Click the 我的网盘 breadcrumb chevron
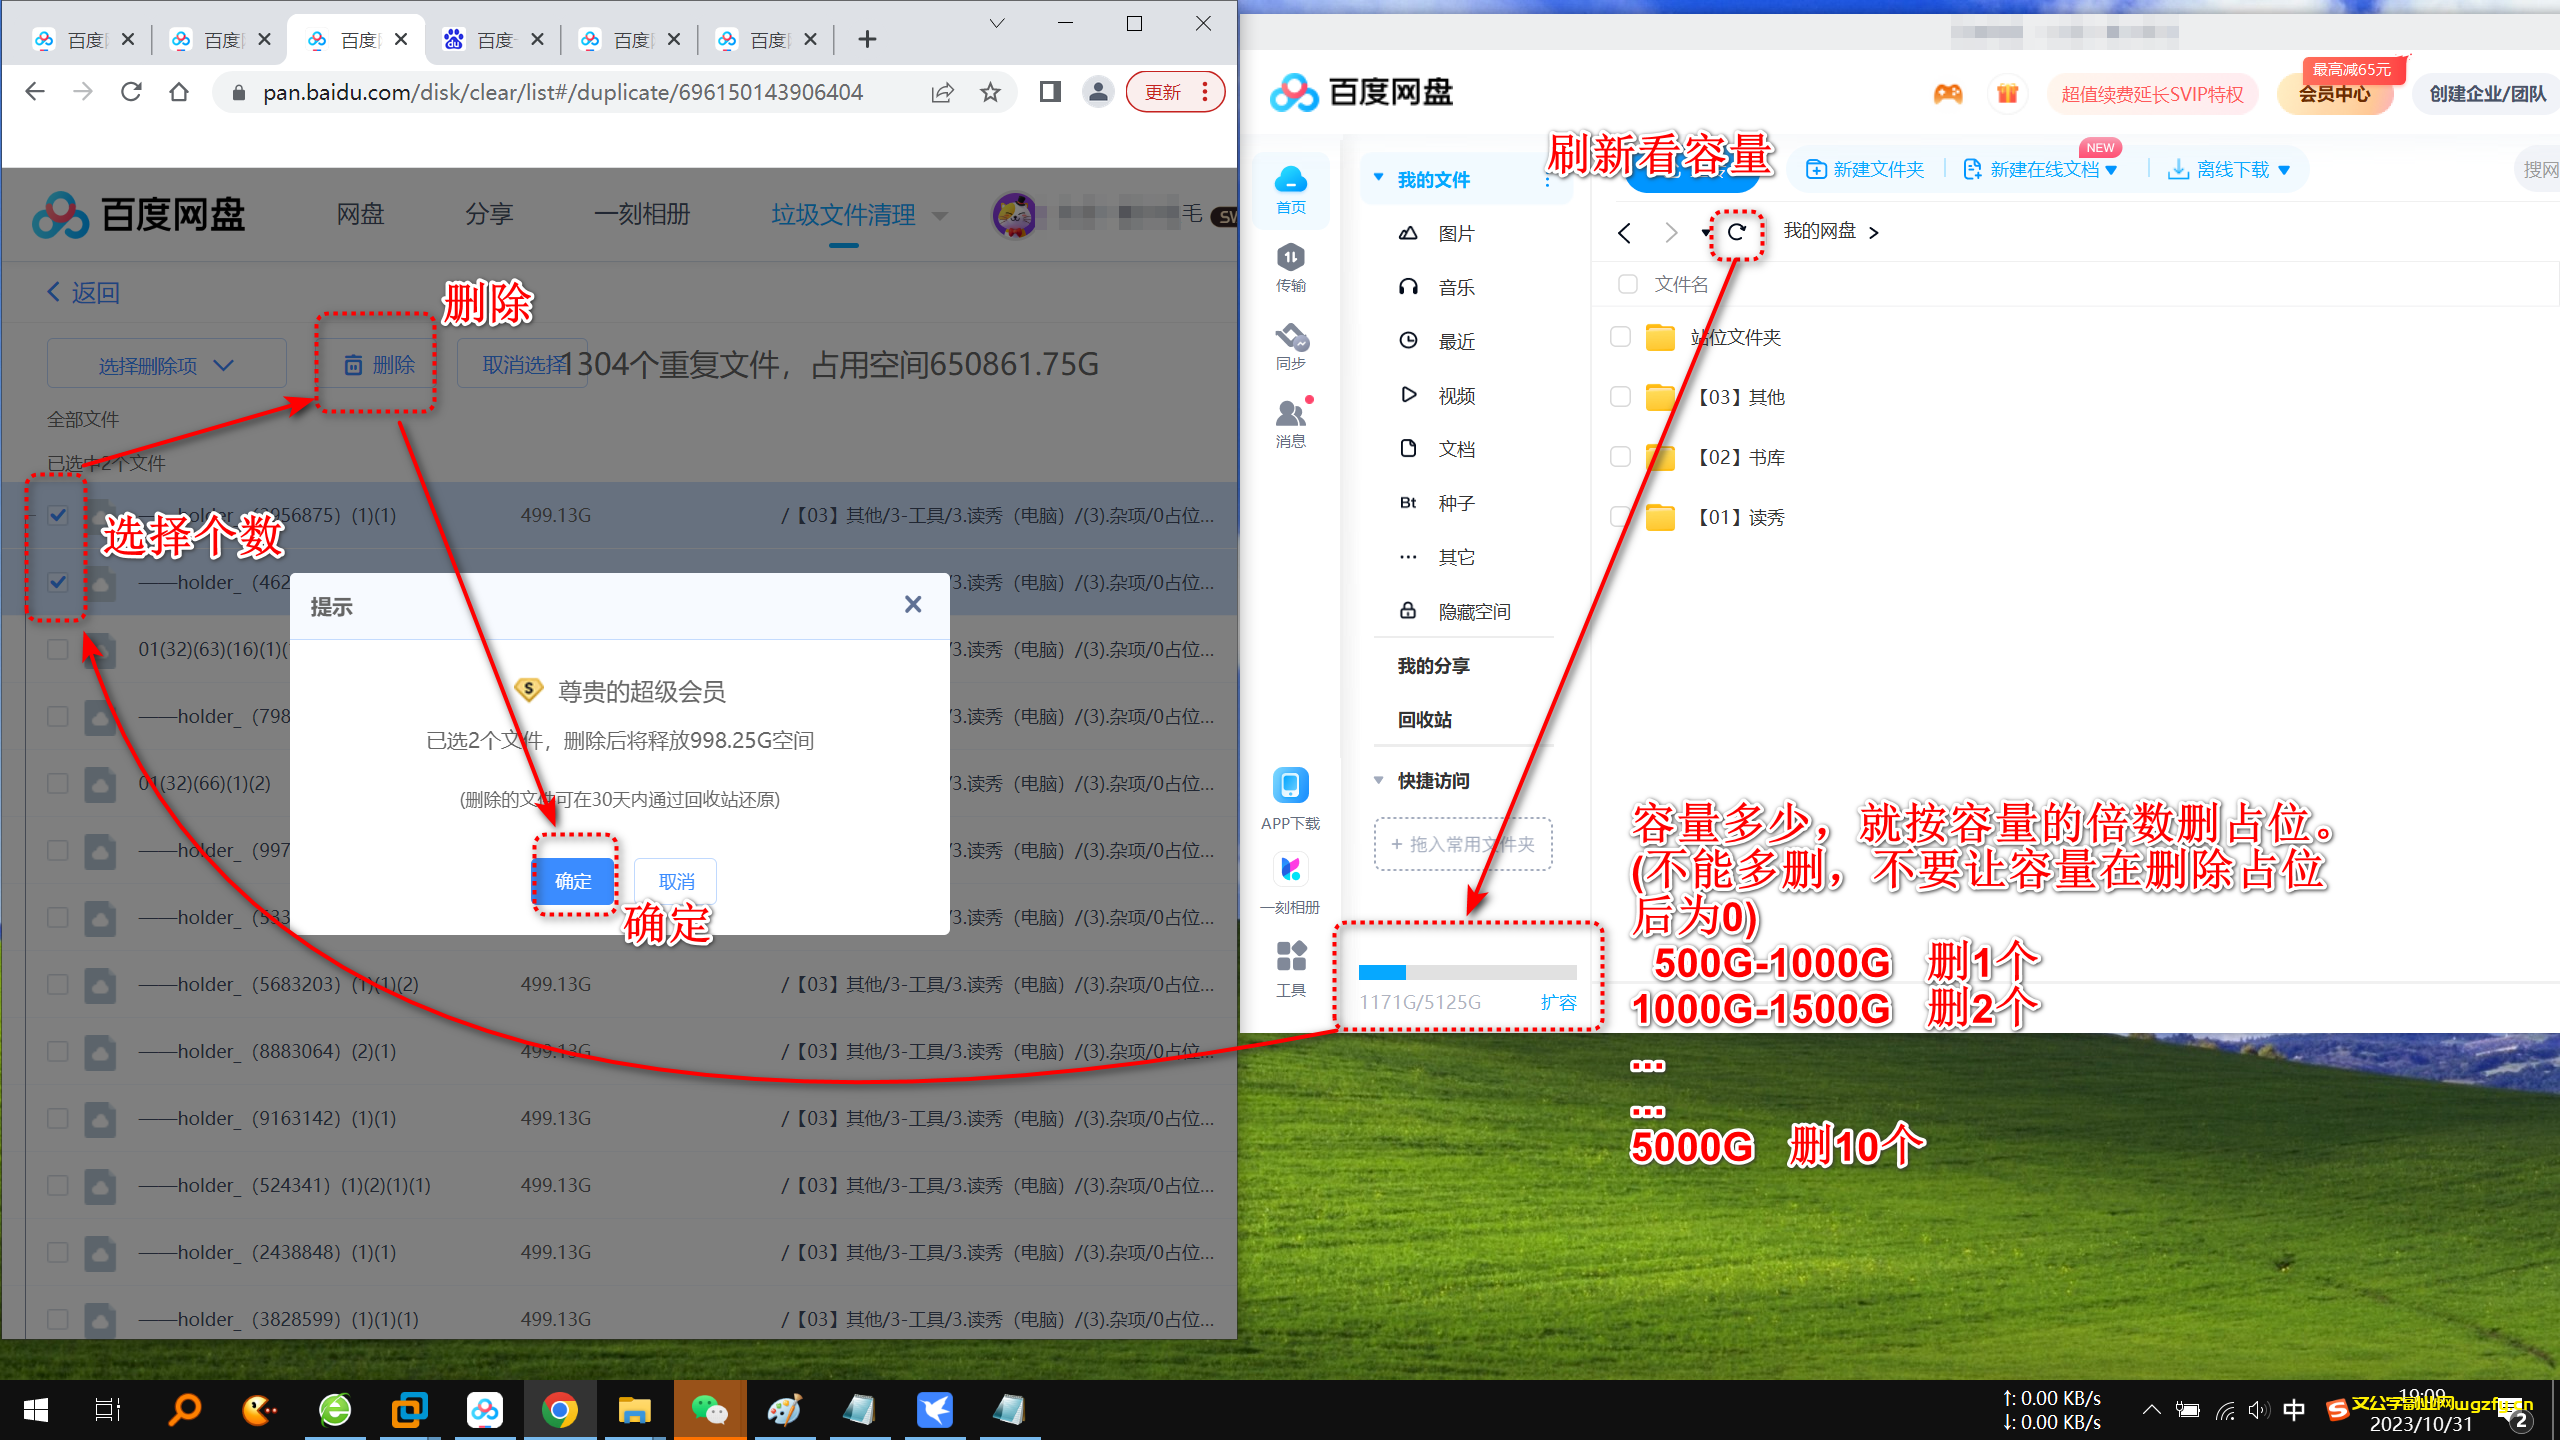Screen dimensions: 2560x1440 (x=1874, y=233)
